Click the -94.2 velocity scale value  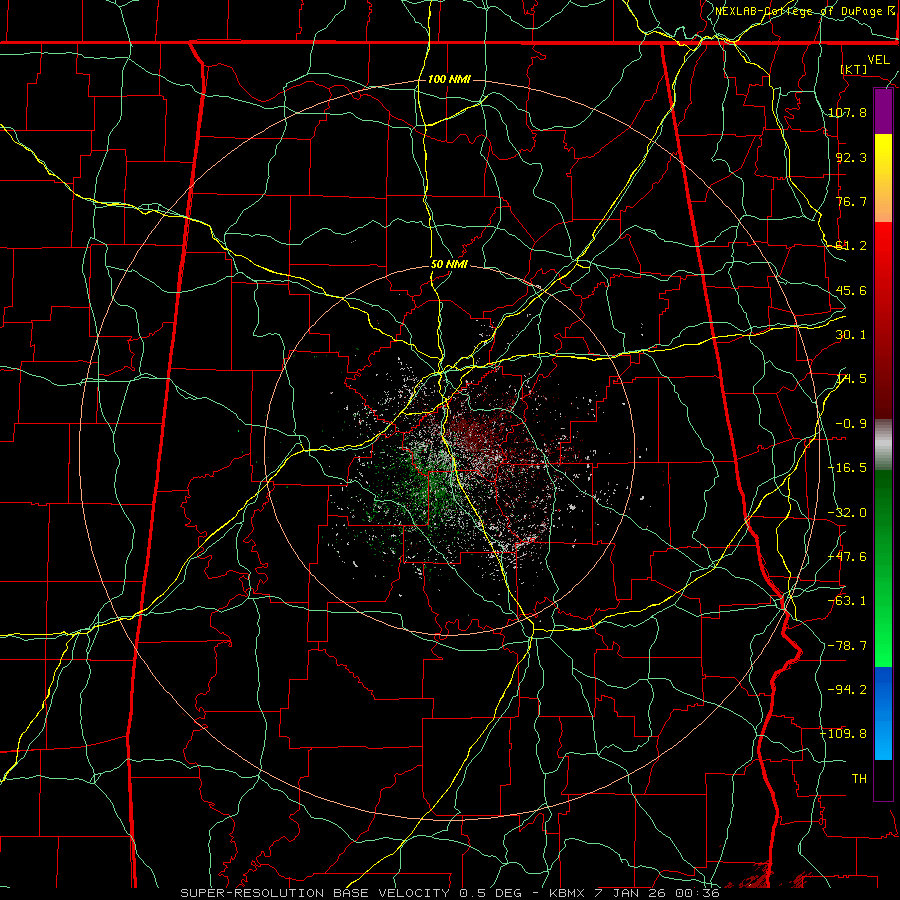point(847,689)
